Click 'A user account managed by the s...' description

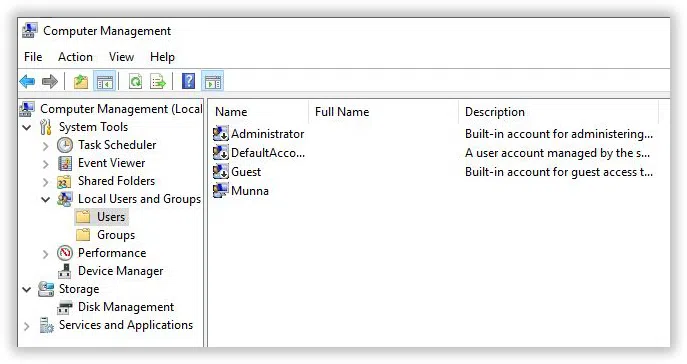(x=558, y=153)
